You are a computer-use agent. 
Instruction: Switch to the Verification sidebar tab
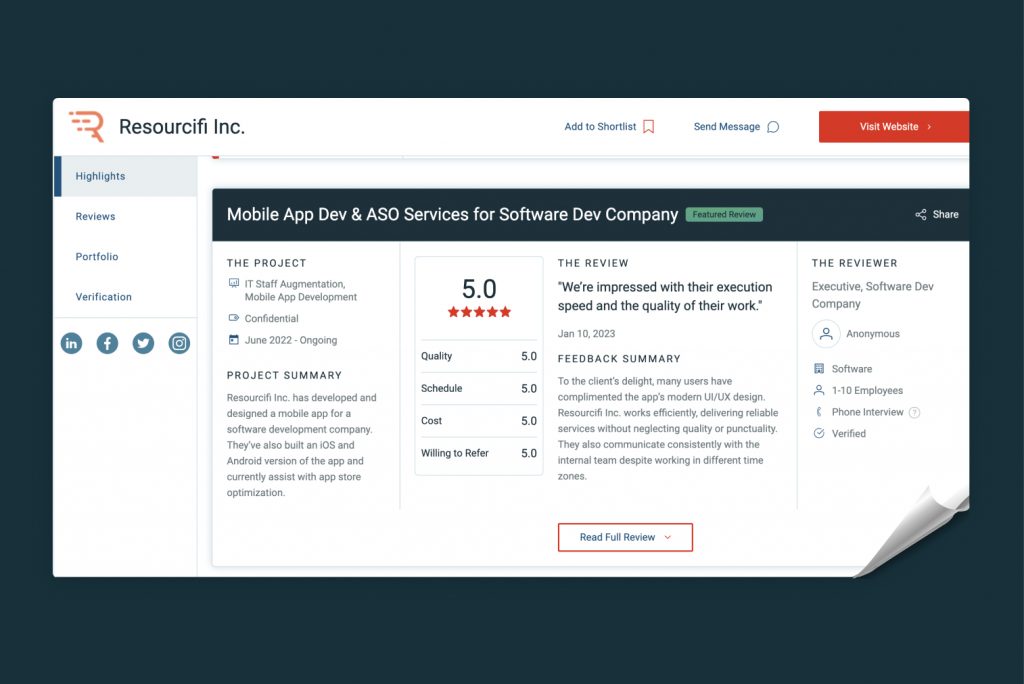[x=103, y=297]
